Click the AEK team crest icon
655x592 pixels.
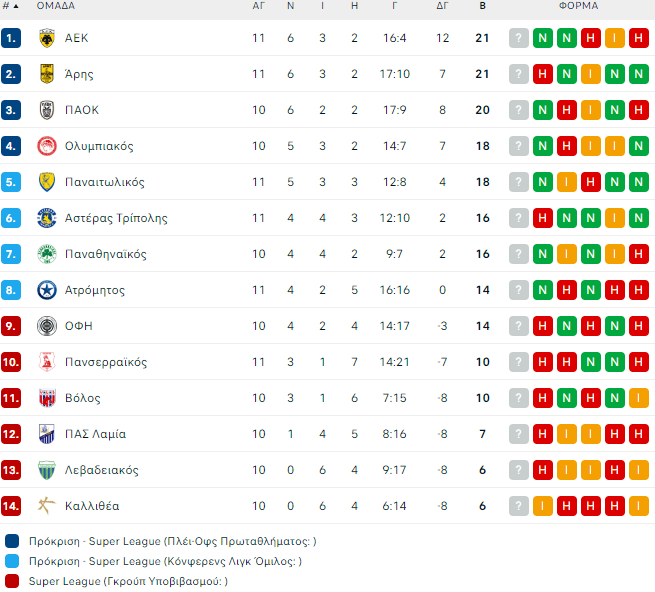[x=47, y=38]
